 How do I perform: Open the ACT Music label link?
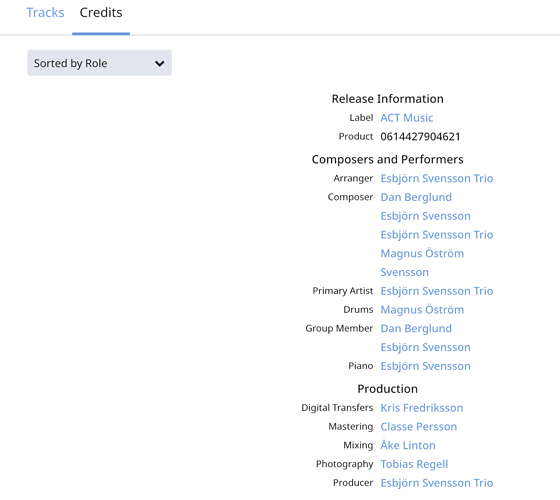[x=406, y=118]
